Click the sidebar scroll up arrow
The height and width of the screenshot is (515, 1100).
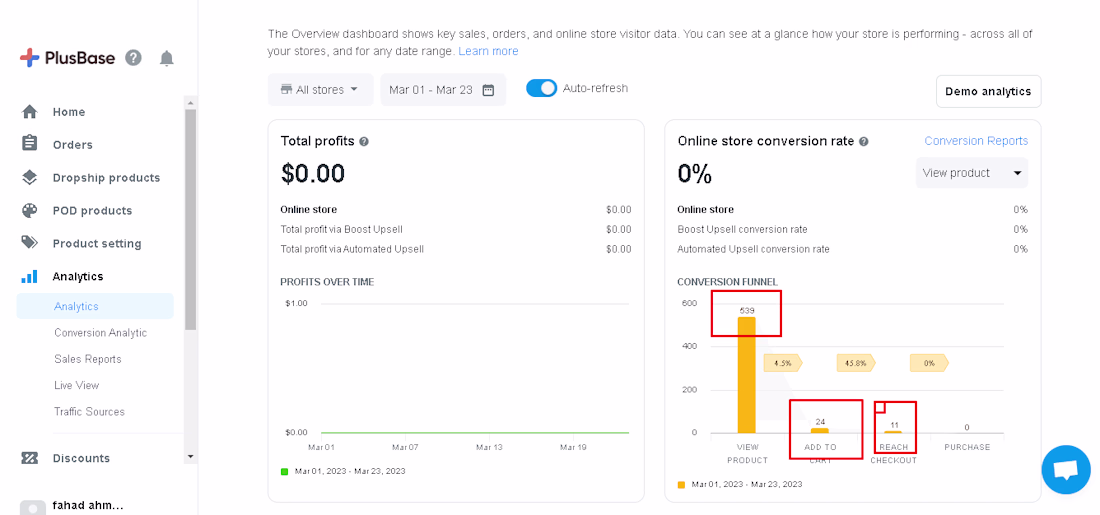[190, 102]
